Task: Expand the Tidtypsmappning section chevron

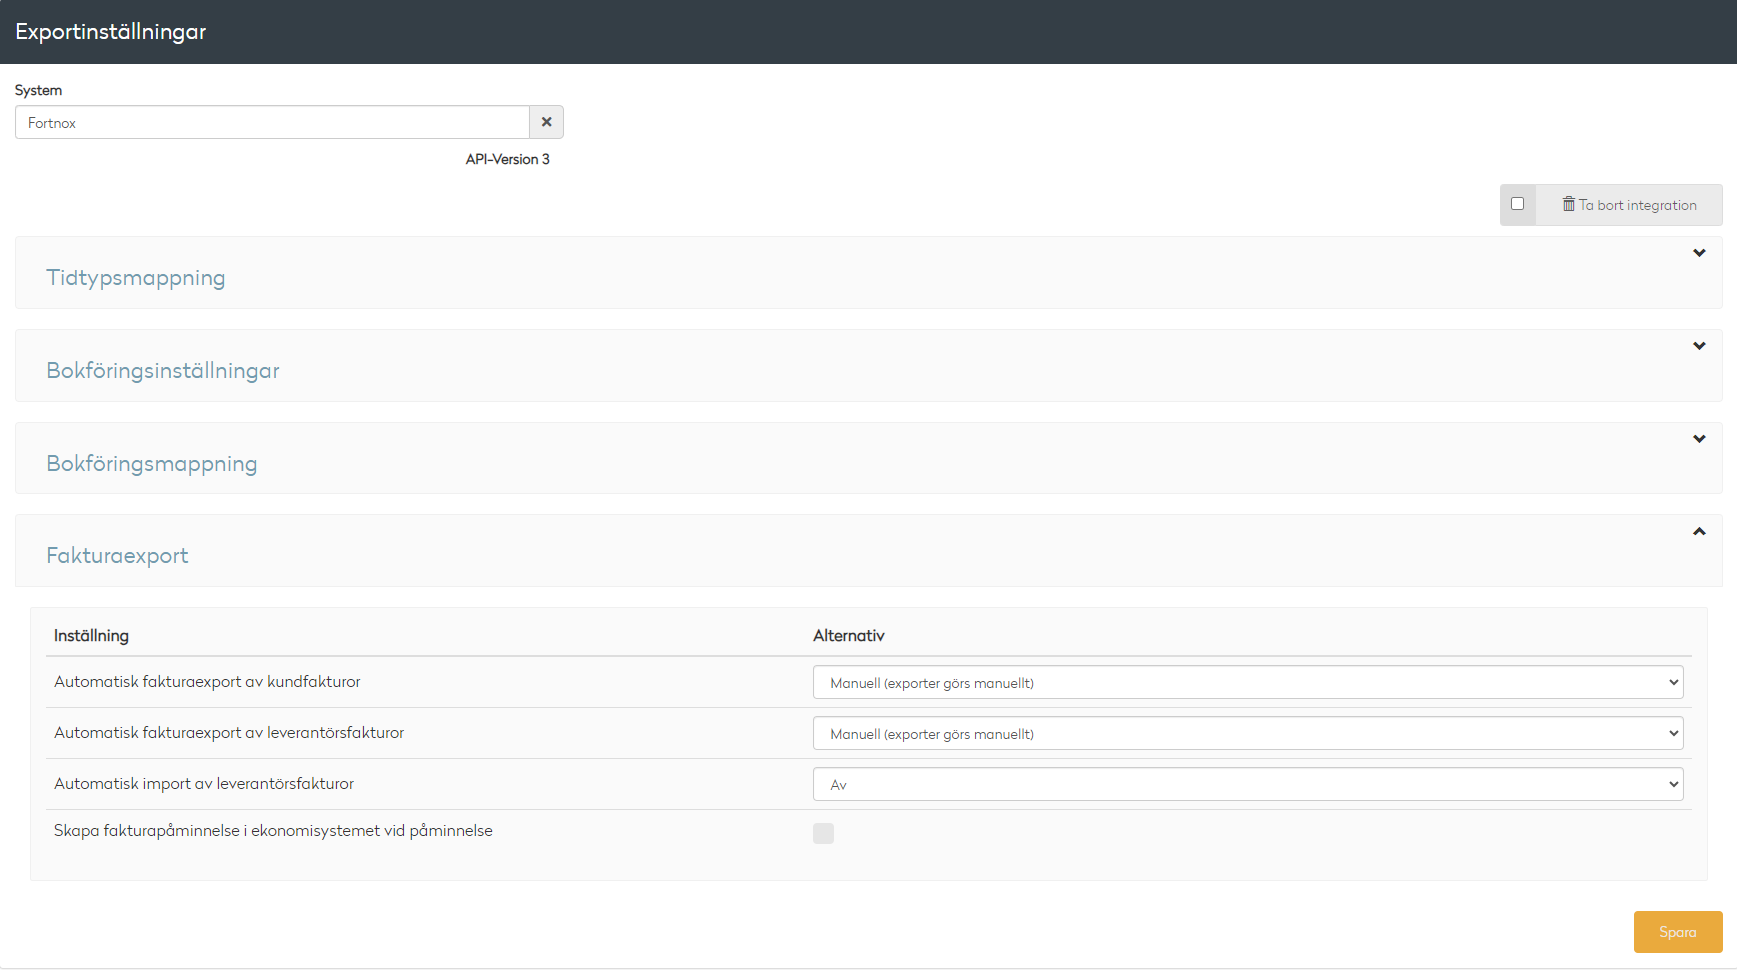Action: [1699, 253]
